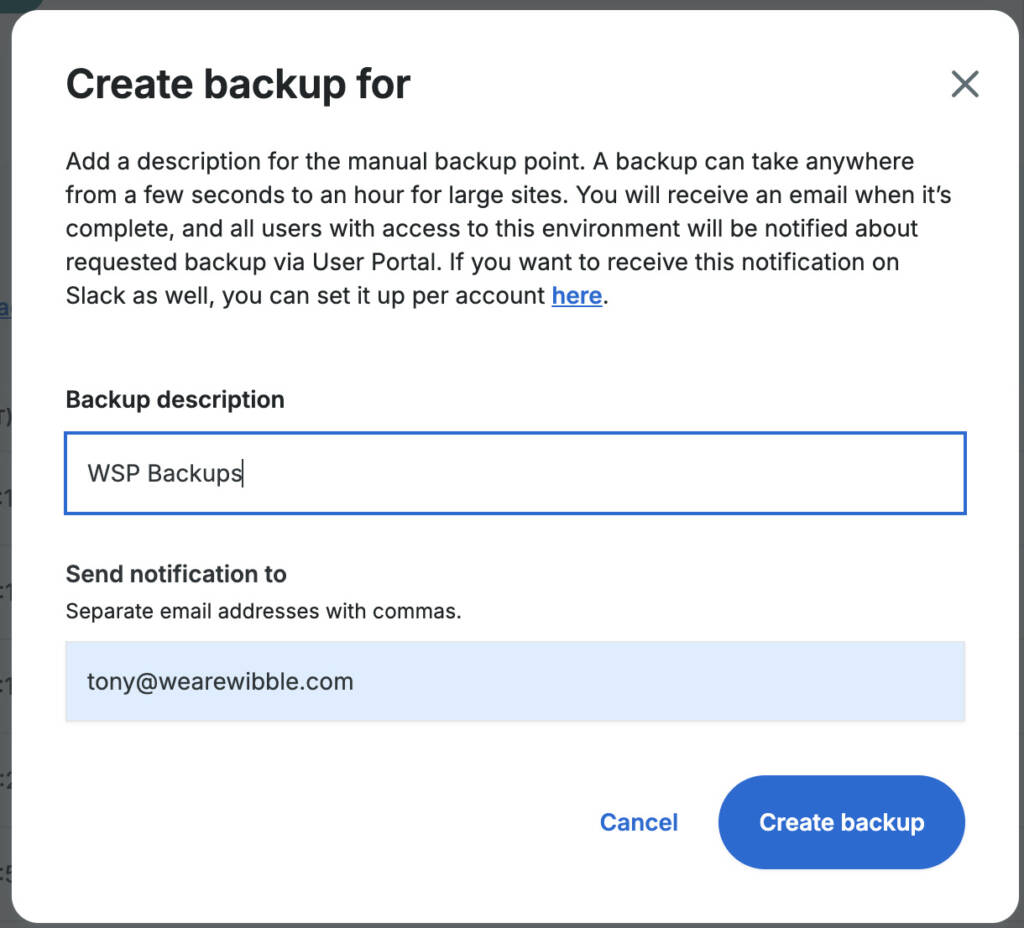Viewport: 1024px width, 928px height.
Task: Activate the rounded blue Create backup button
Action: pos(841,822)
